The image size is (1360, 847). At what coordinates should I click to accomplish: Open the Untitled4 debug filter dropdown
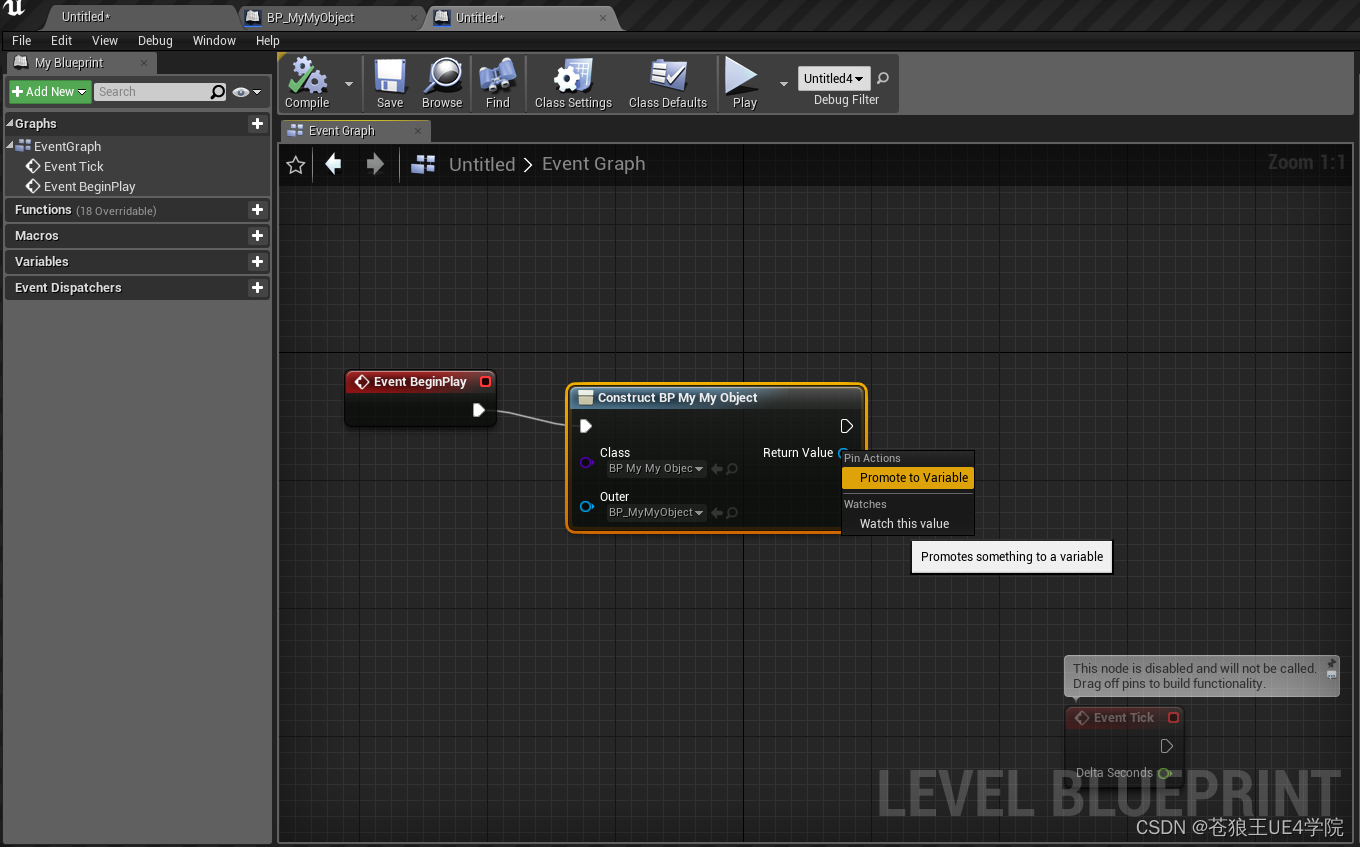click(834, 78)
